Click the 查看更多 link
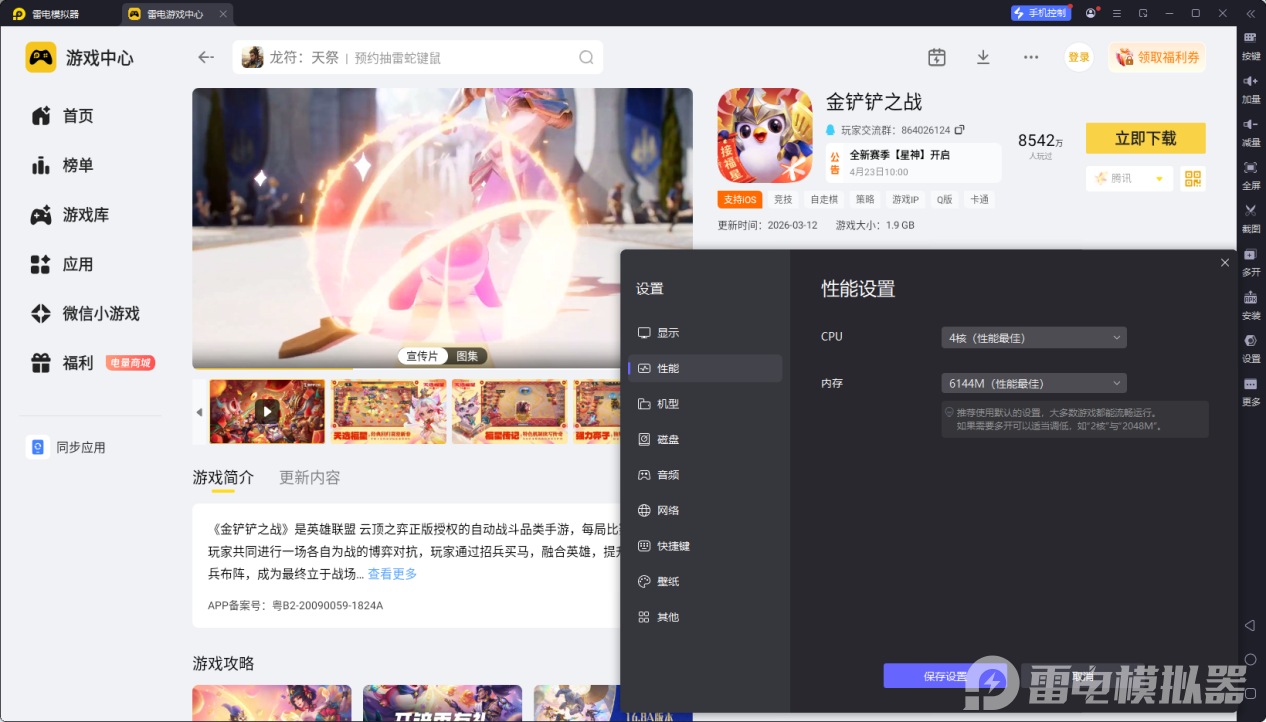 [x=392, y=574]
